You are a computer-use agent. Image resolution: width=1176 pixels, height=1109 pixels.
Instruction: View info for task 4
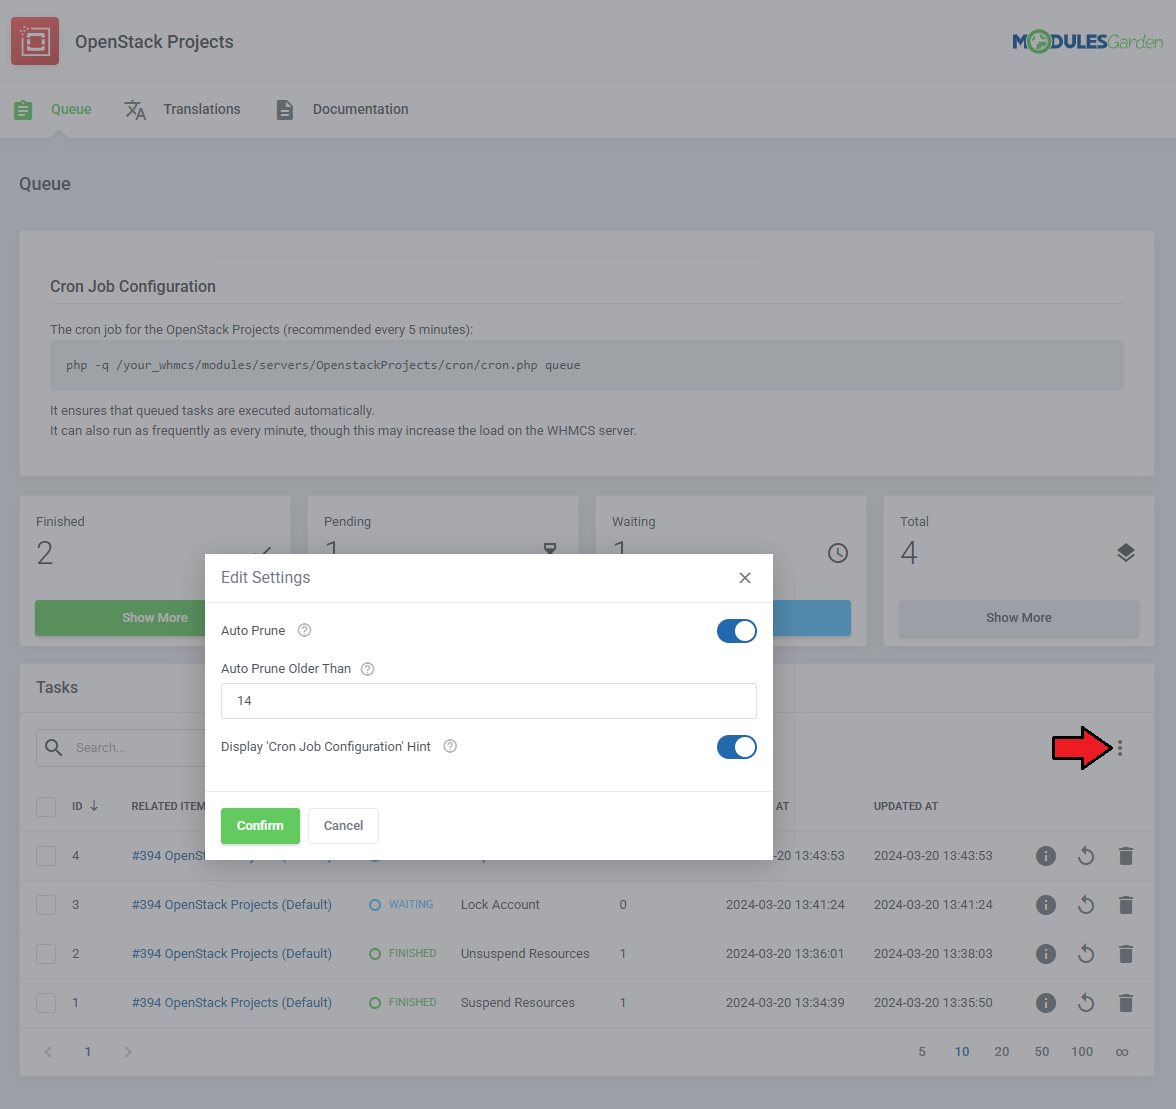(x=1046, y=856)
